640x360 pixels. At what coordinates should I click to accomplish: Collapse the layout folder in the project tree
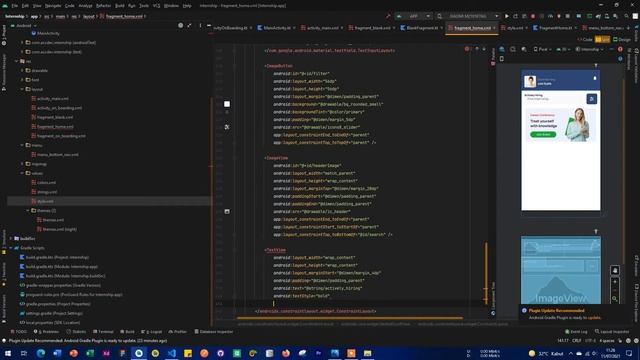click(22, 89)
